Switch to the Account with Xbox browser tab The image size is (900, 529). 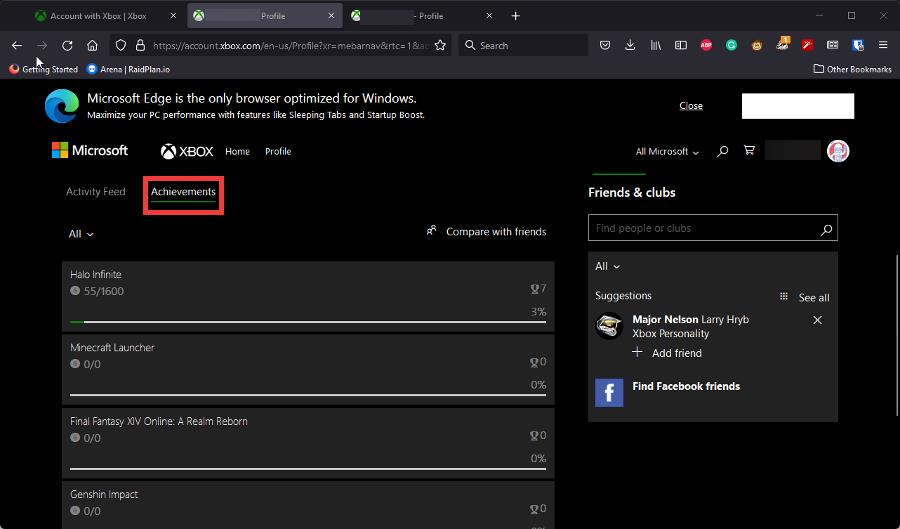click(x=106, y=16)
